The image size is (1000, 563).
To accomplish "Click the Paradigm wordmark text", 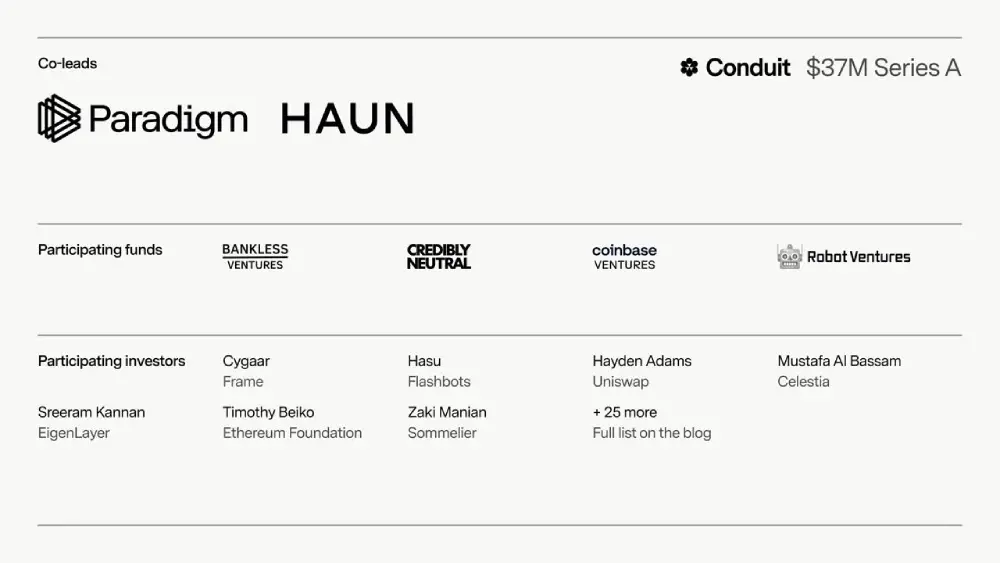I will tap(167, 120).
